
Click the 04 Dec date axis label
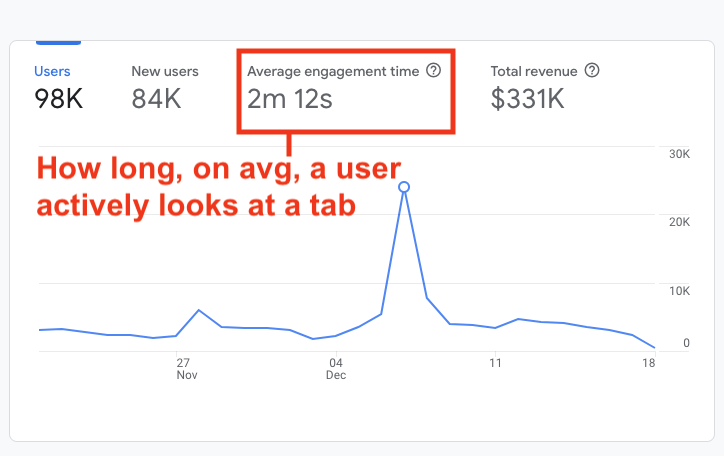coord(337,369)
